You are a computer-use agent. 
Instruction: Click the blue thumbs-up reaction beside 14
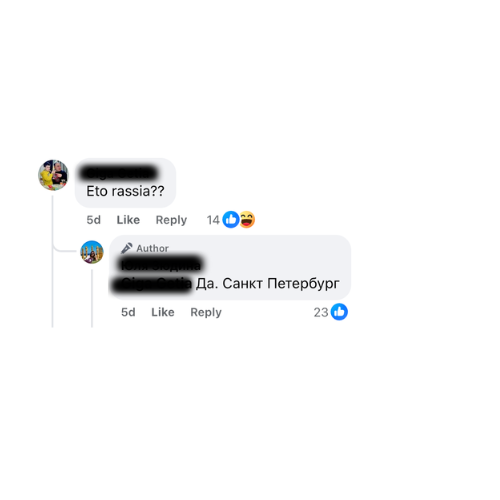pyautogui.click(x=231, y=220)
